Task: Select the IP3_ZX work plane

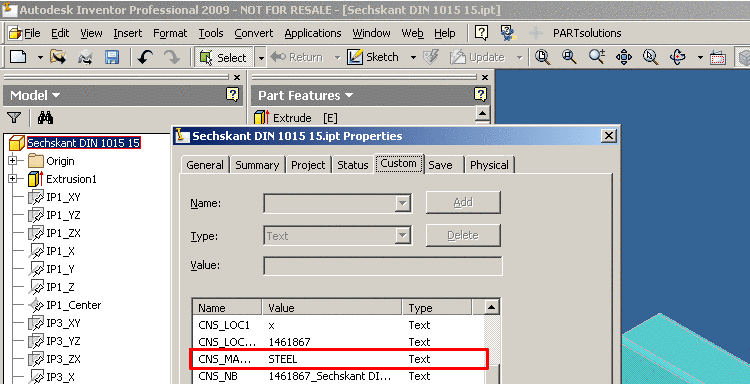Action: [63, 359]
